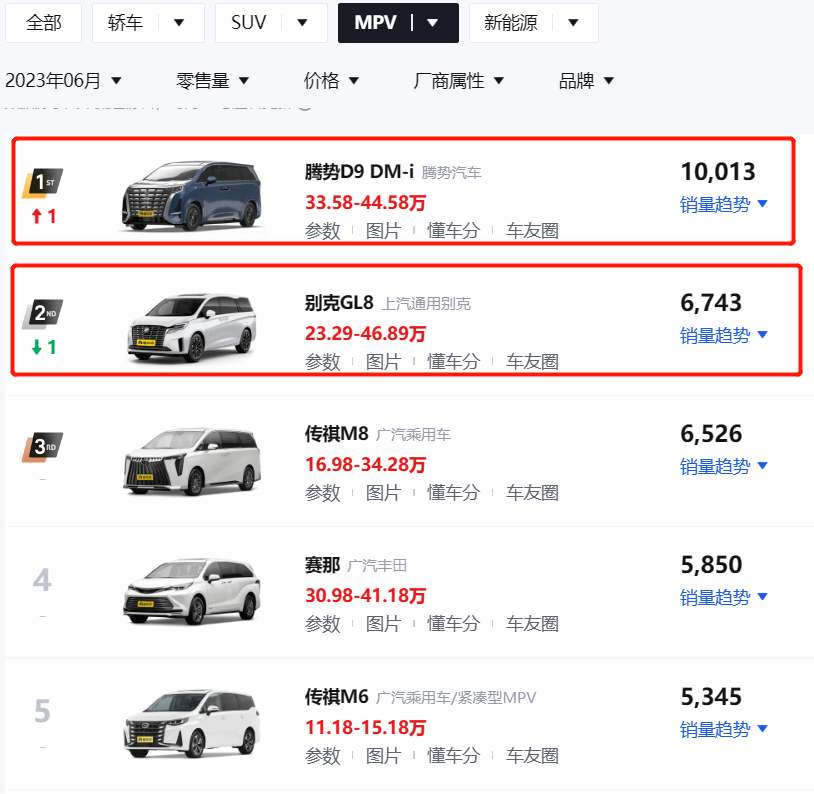Open 车友圈 link for 赛那
Screen dimensions: 814x794
tap(532, 623)
